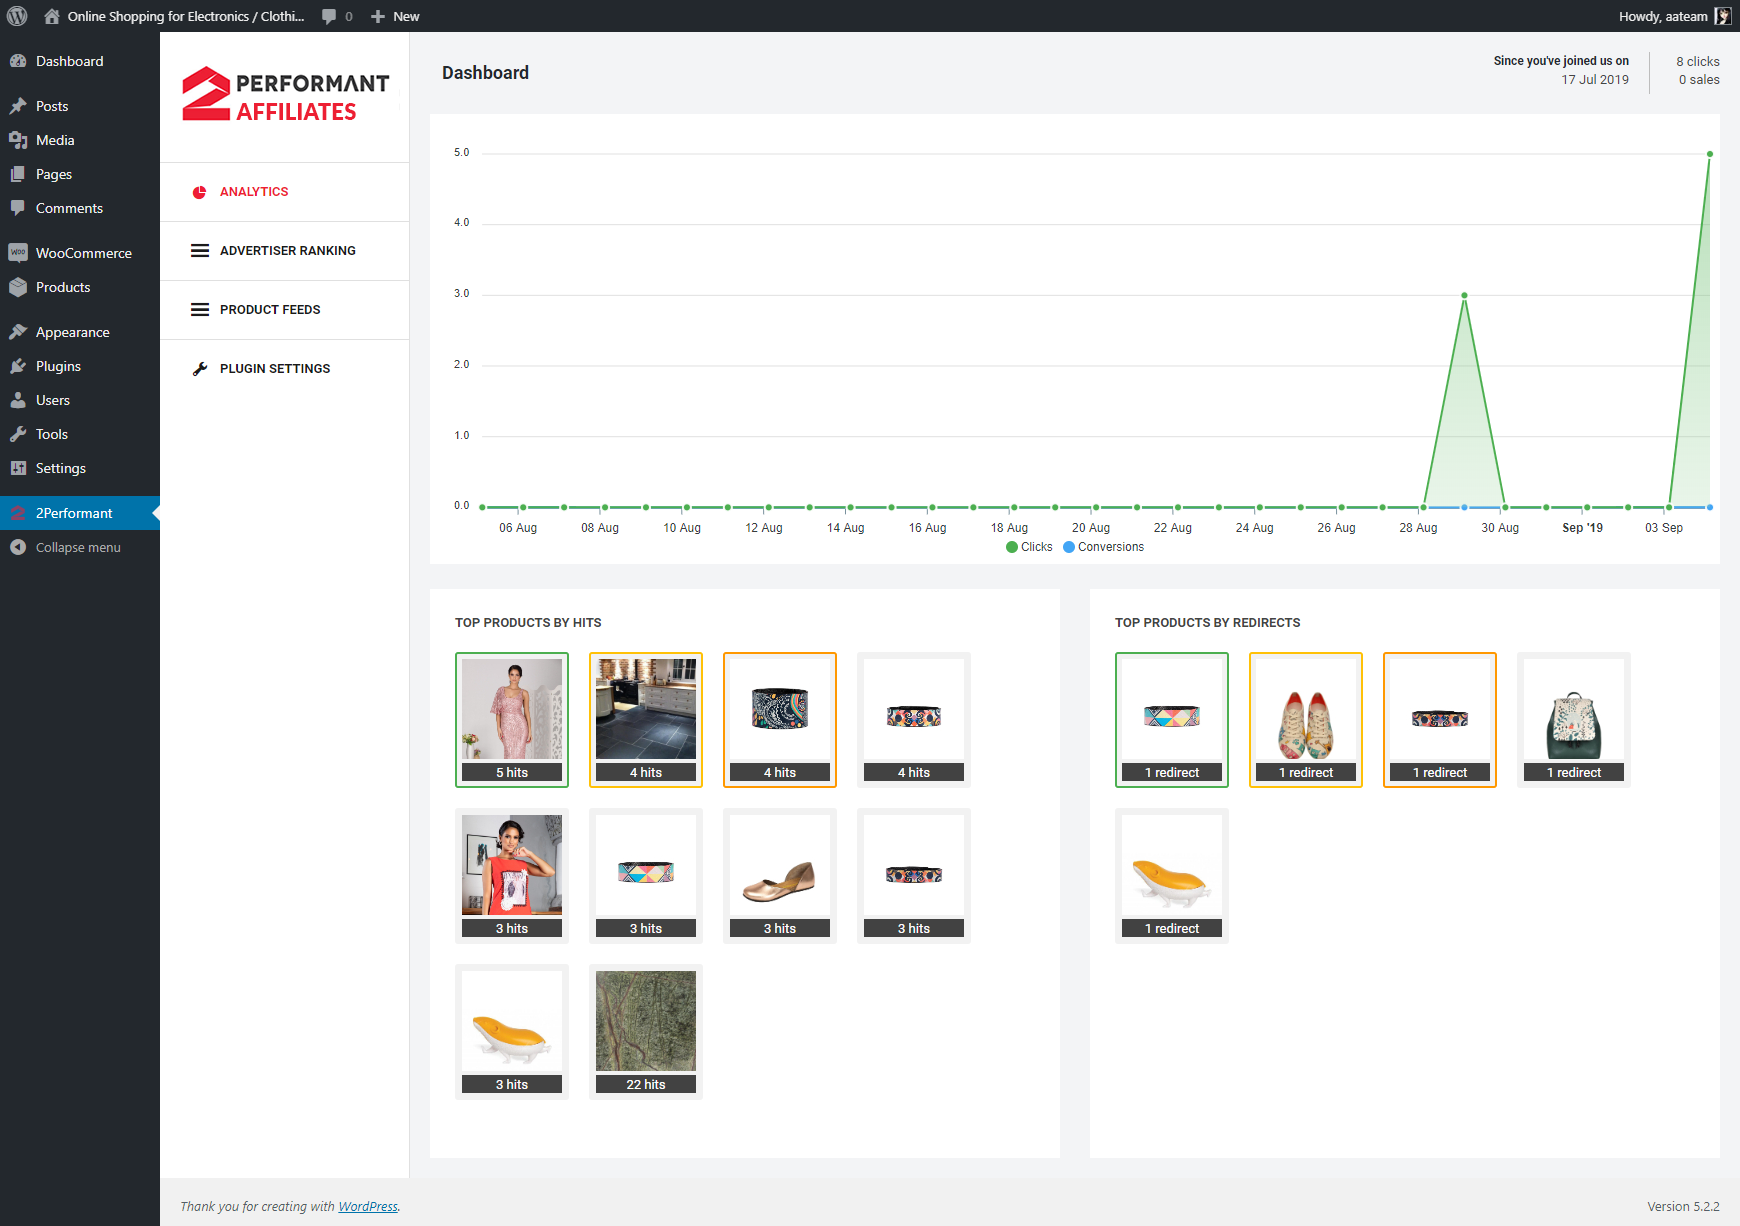The height and width of the screenshot is (1226, 1740).
Task: Click the aateam user avatar icon
Action: (1723, 16)
